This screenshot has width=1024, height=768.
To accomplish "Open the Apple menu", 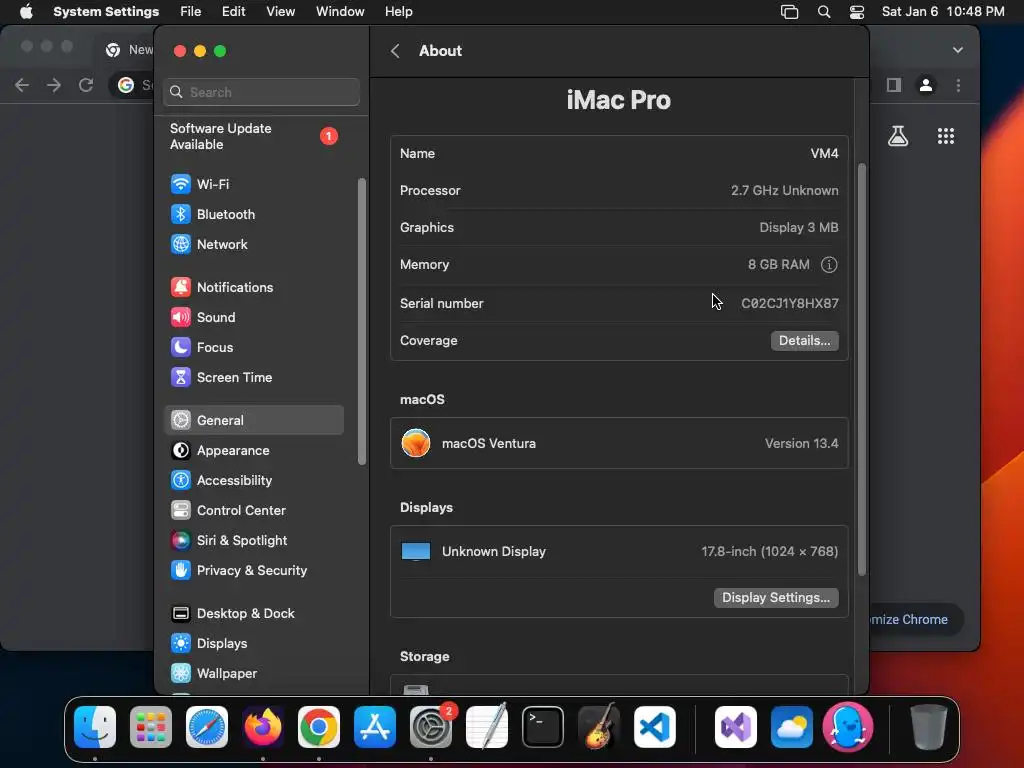I will click(x=26, y=12).
